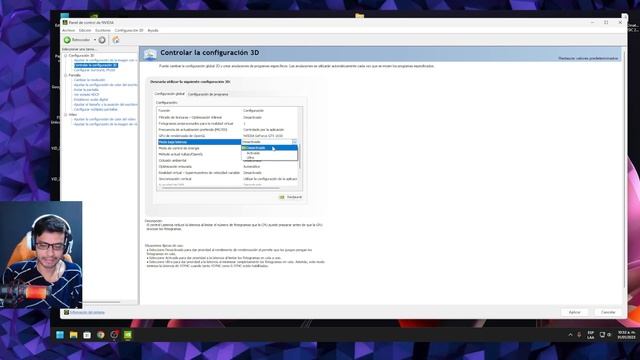Image resolution: width=640 pixels, height=360 pixels.
Task: Open the Configuración 3D menu
Action: pos(129,30)
